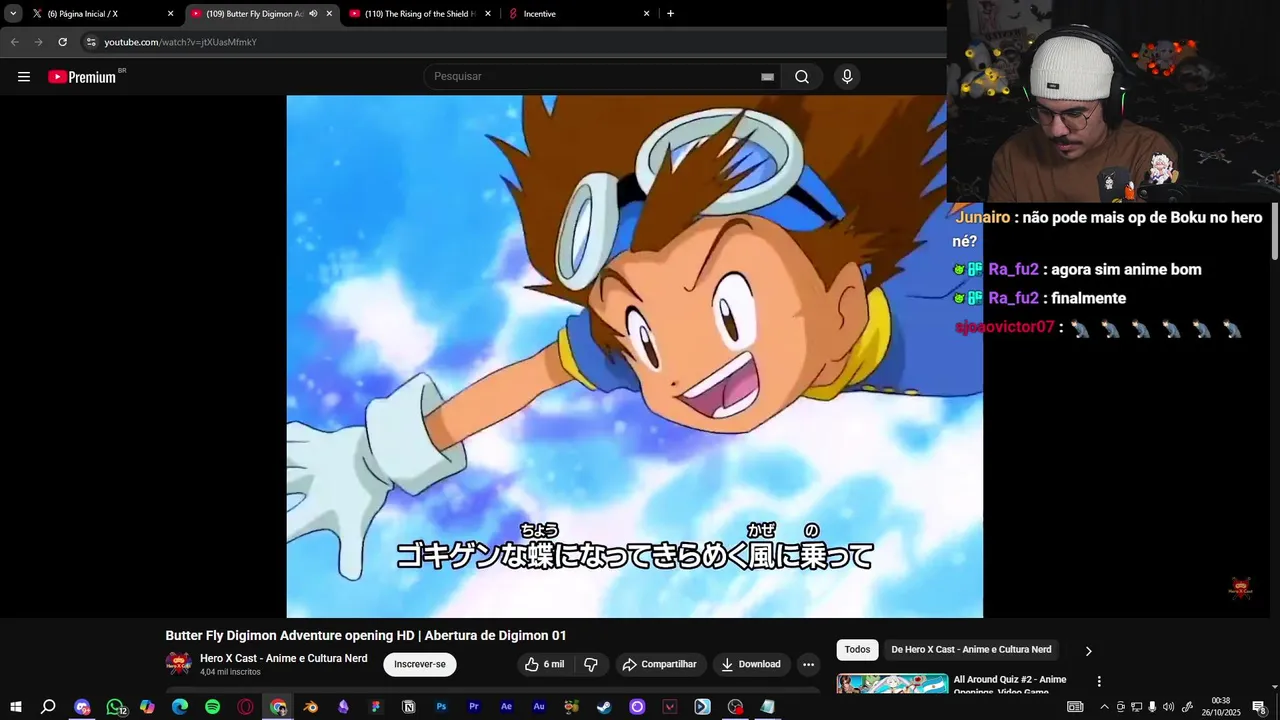Screen dimensions: 1280x720
Task: Open Windows taskbar search
Action: [x=48, y=707]
